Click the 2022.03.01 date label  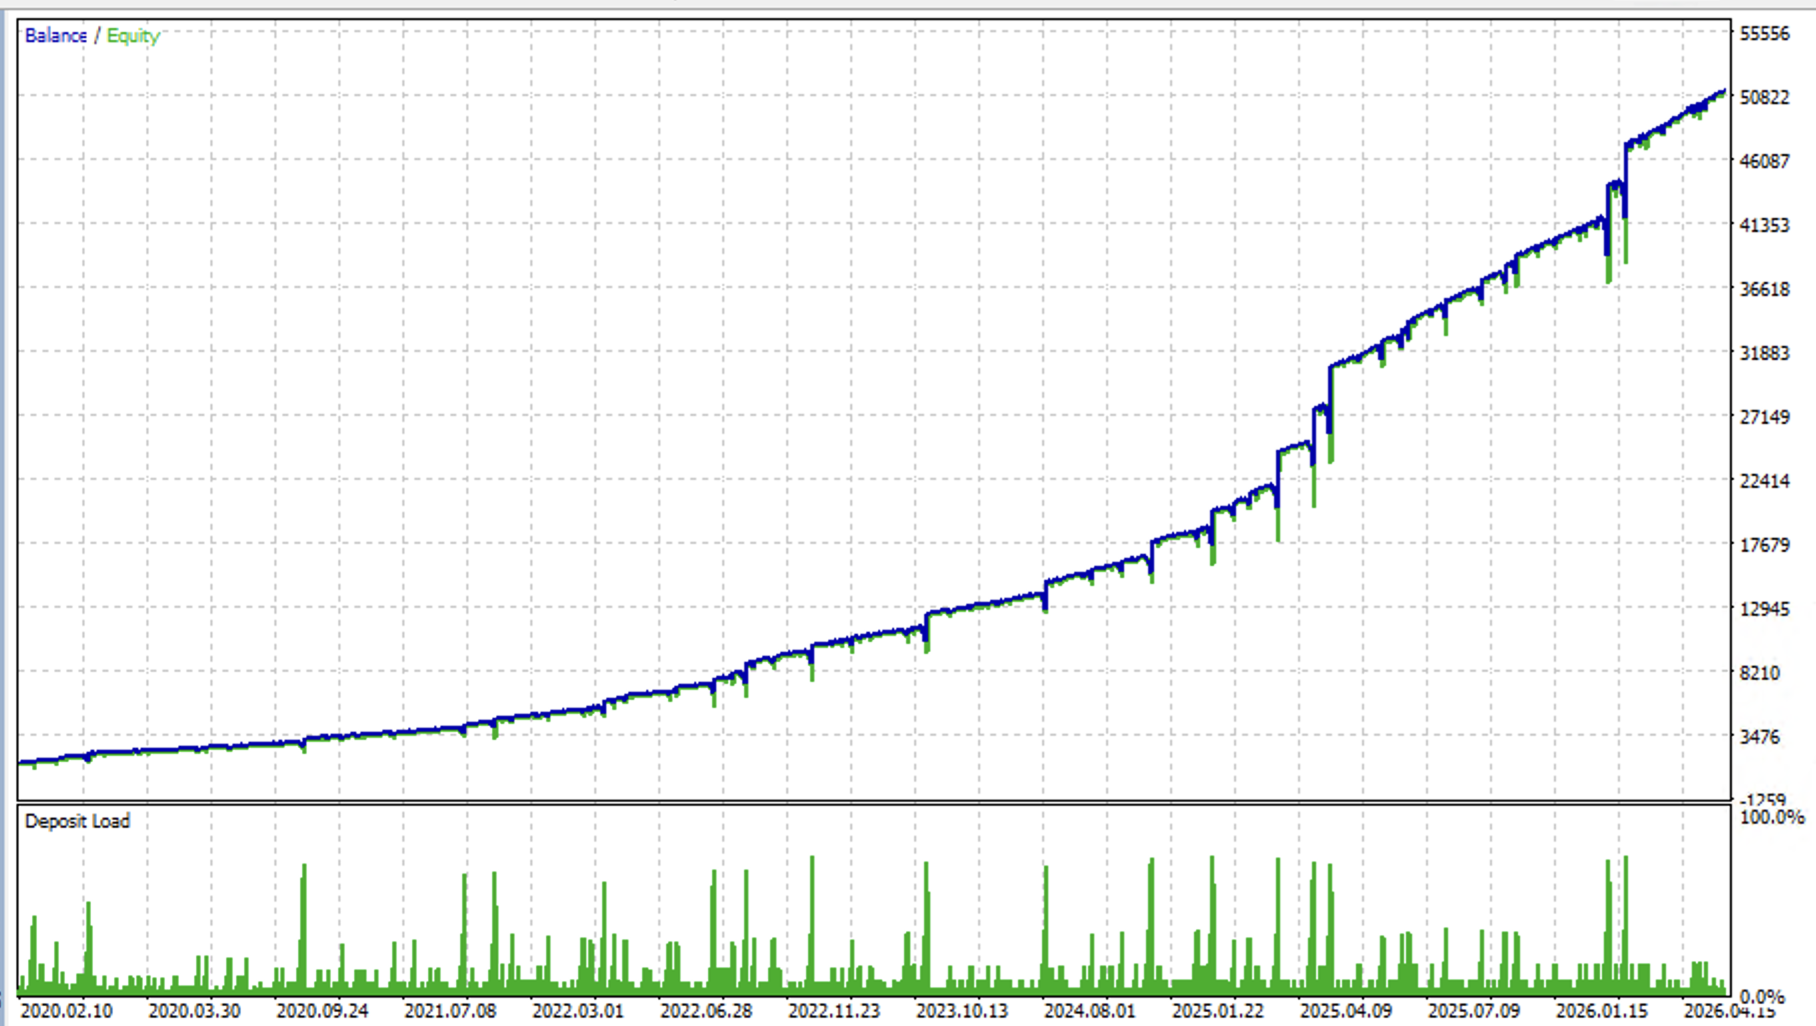[578, 1011]
